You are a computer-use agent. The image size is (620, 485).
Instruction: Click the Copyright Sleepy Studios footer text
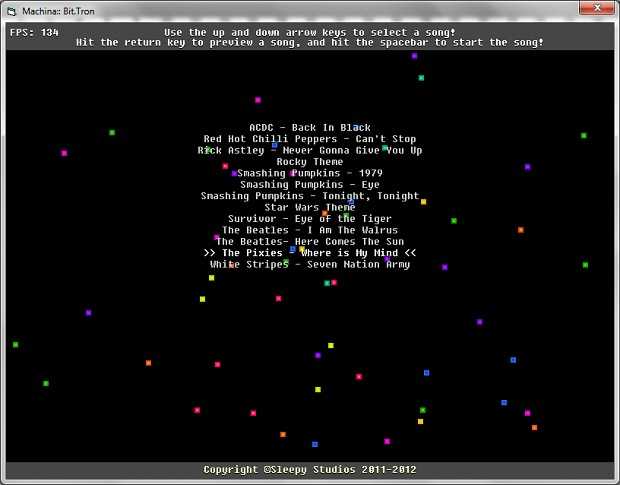coord(310,469)
